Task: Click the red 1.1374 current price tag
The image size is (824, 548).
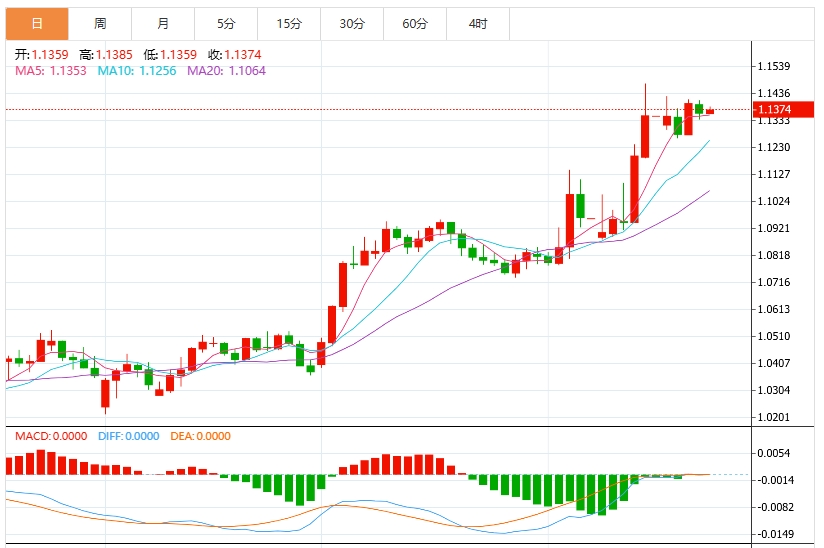Action: (783, 109)
